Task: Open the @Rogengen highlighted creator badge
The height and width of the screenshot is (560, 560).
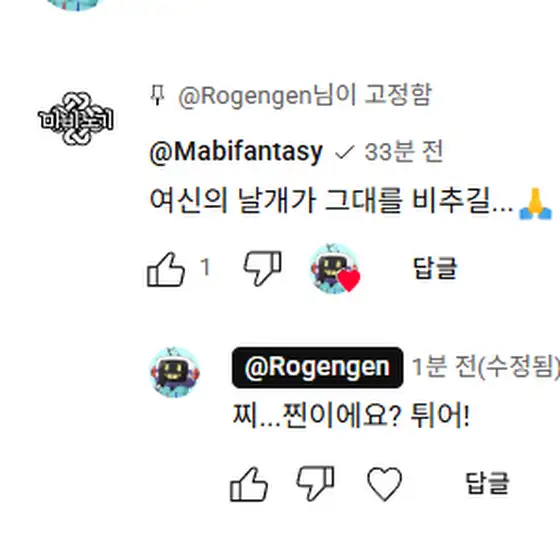Action: coord(318,367)
